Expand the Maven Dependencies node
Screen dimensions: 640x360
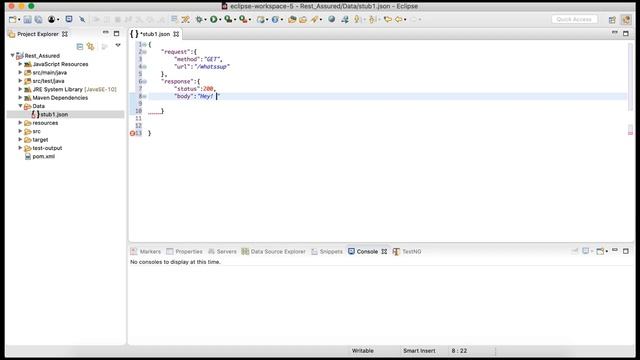point(20,98)
